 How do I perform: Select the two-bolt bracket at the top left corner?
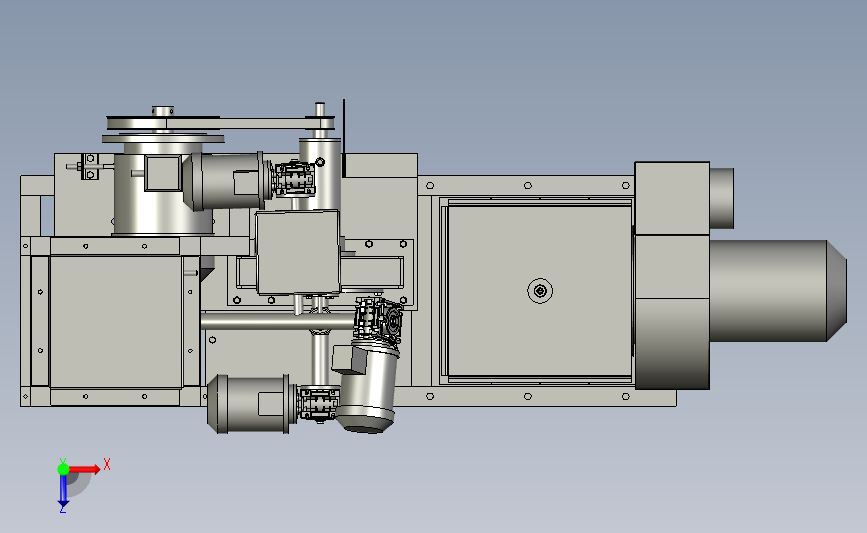click(x=90, y=166)
